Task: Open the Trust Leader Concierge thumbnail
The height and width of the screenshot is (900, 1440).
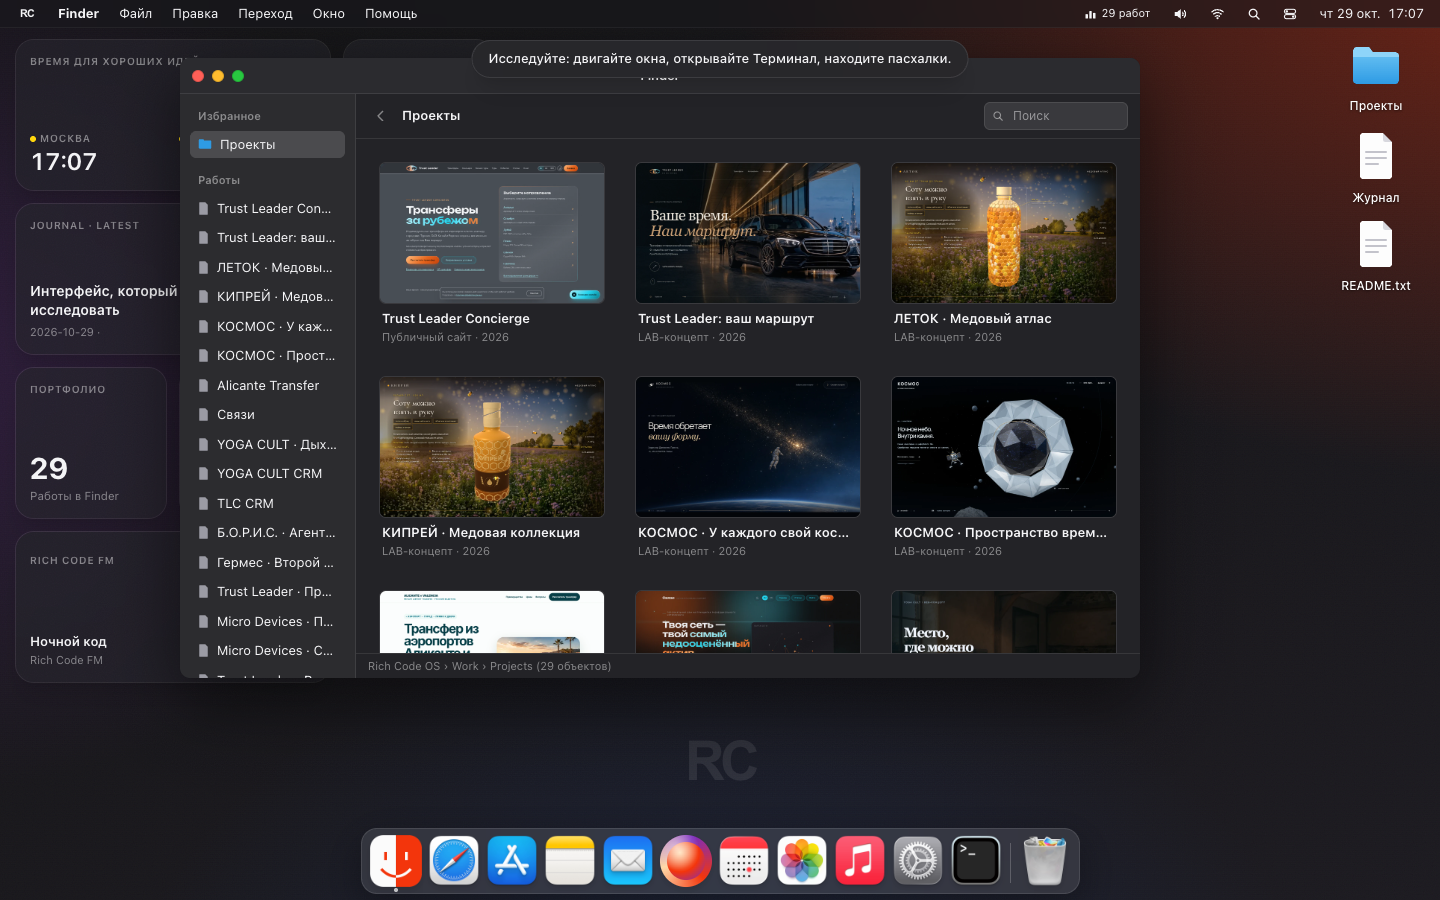Action: pyautogui.click(x=492, y=233)
